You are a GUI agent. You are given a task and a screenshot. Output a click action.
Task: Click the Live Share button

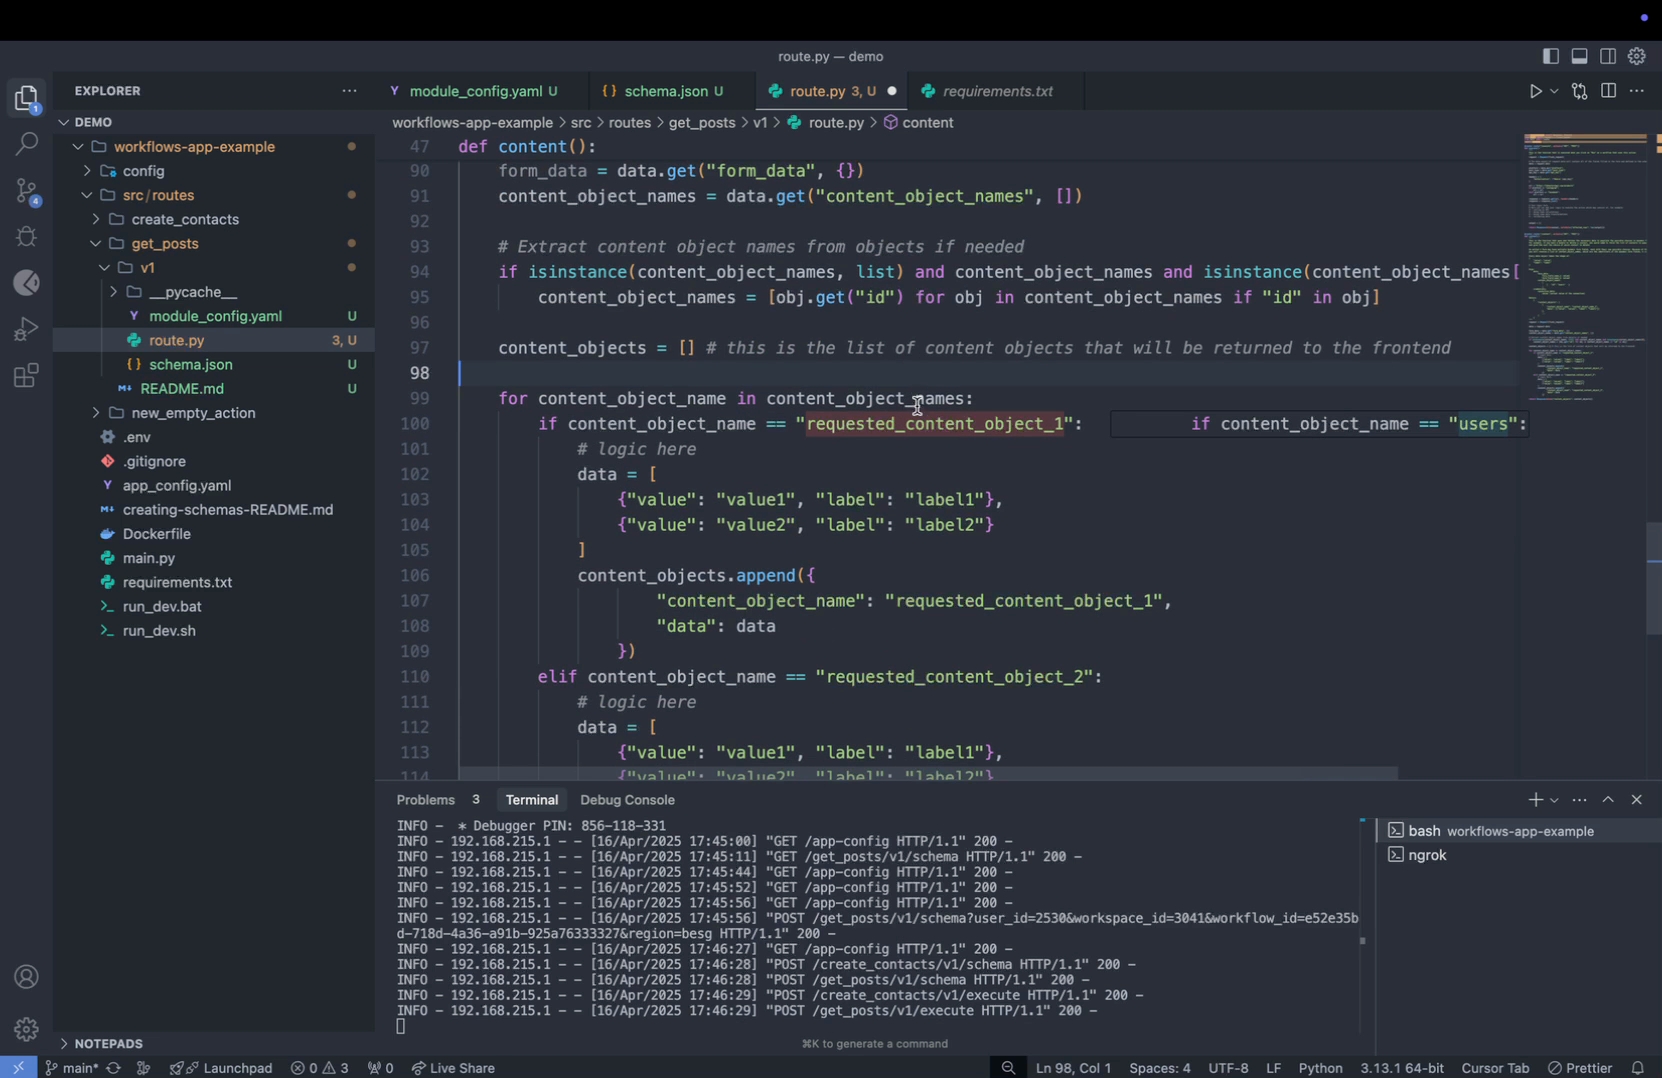click(453, 1068)
